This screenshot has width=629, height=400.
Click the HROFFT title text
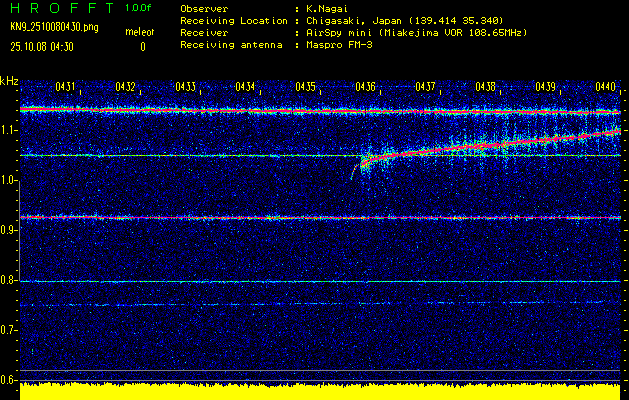tap(60, 8)
